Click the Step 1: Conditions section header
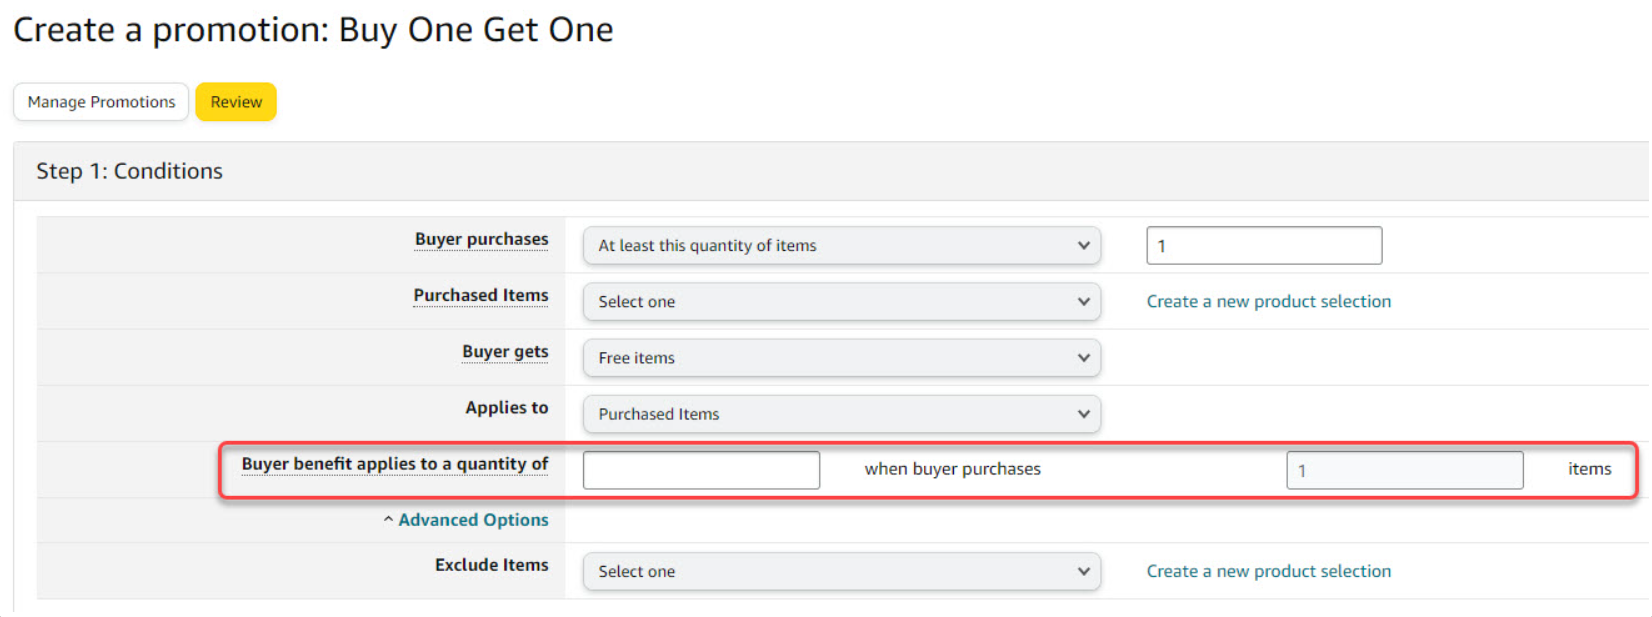The image size is (1652, 617). (129, 171)
